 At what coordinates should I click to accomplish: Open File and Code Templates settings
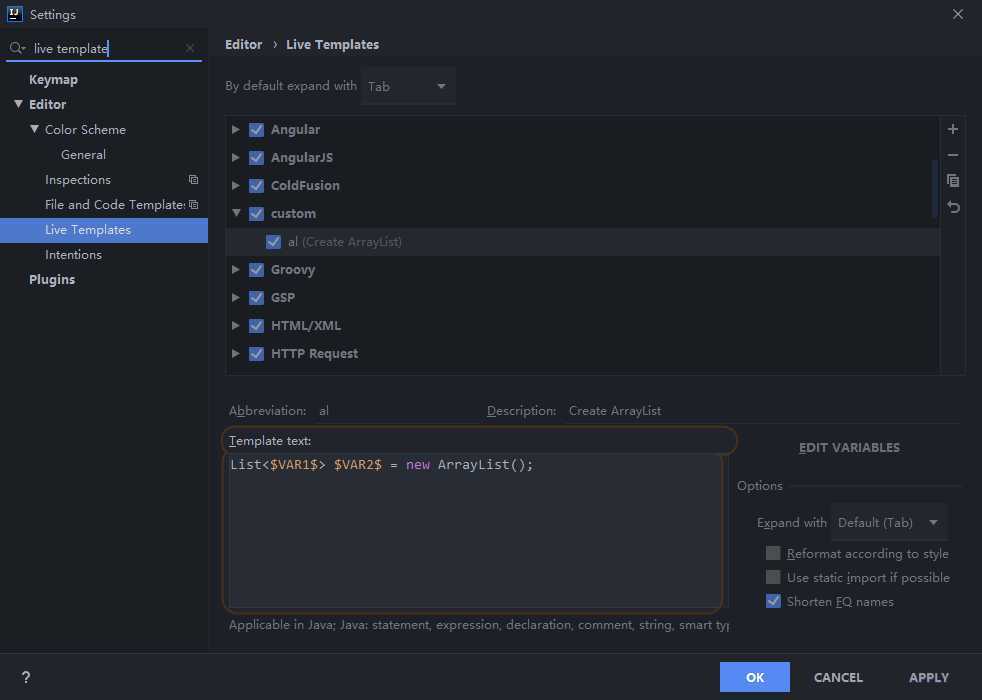(115, 205)
